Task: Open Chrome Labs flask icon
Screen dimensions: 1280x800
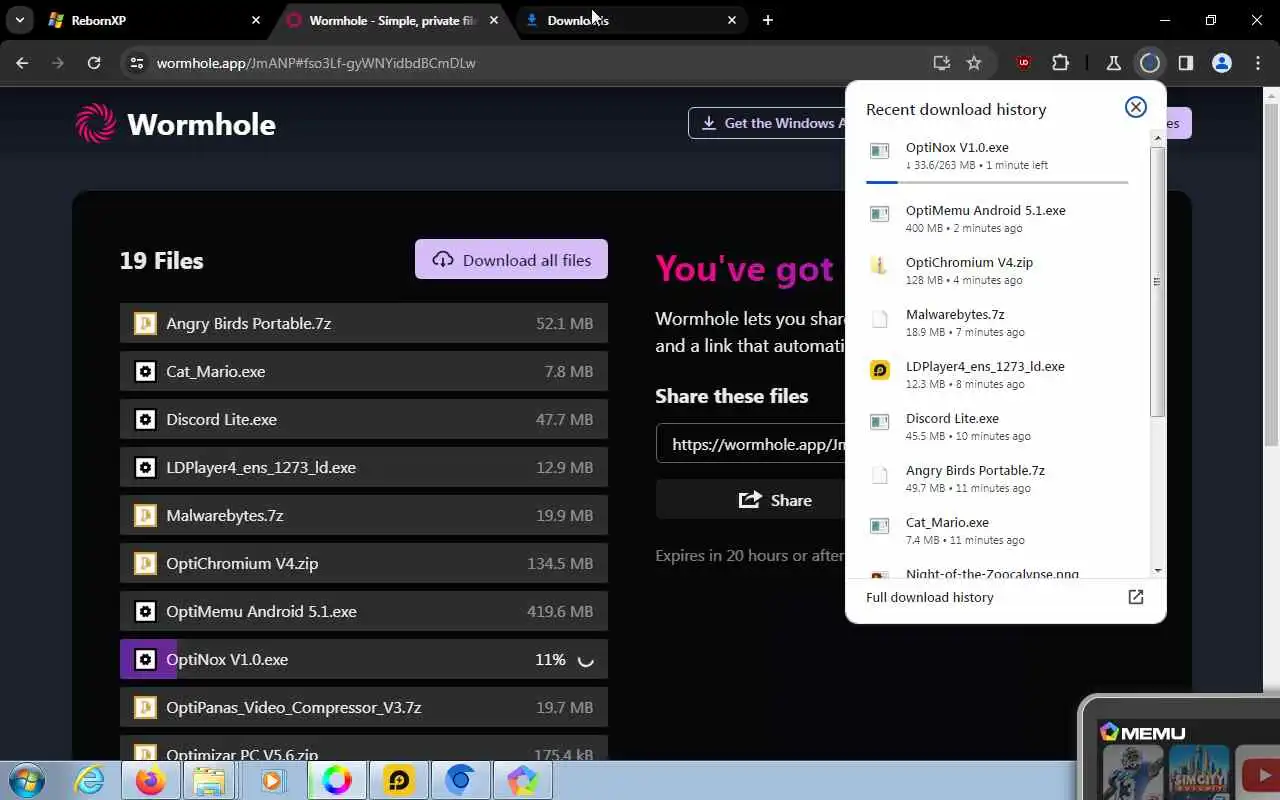Action: pyautogui.click(x=1113, y=63)
